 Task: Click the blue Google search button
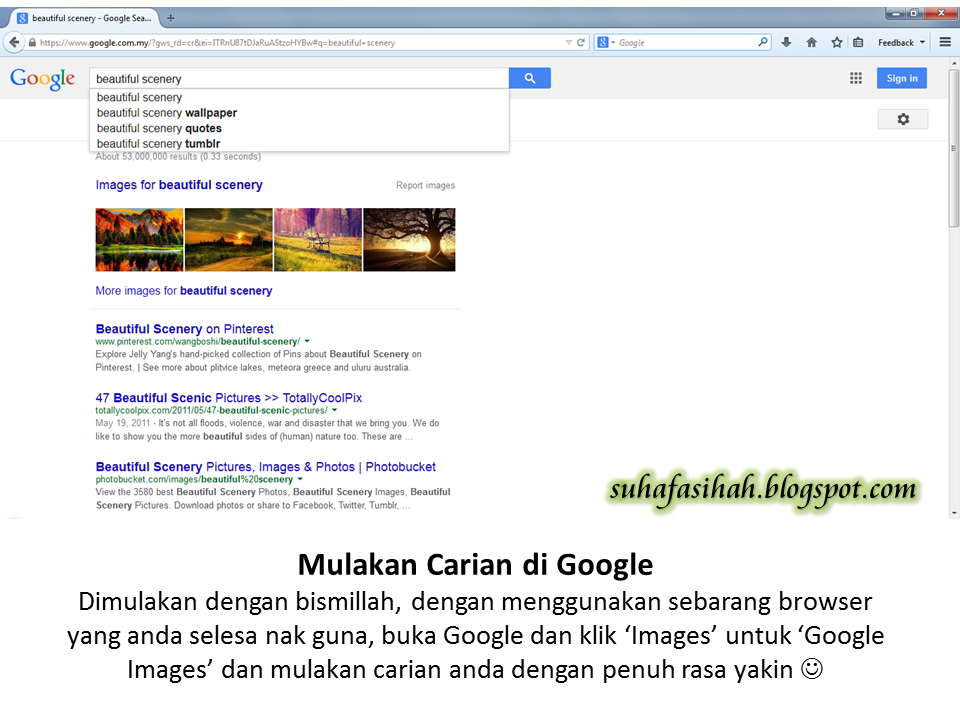(530, 78)
